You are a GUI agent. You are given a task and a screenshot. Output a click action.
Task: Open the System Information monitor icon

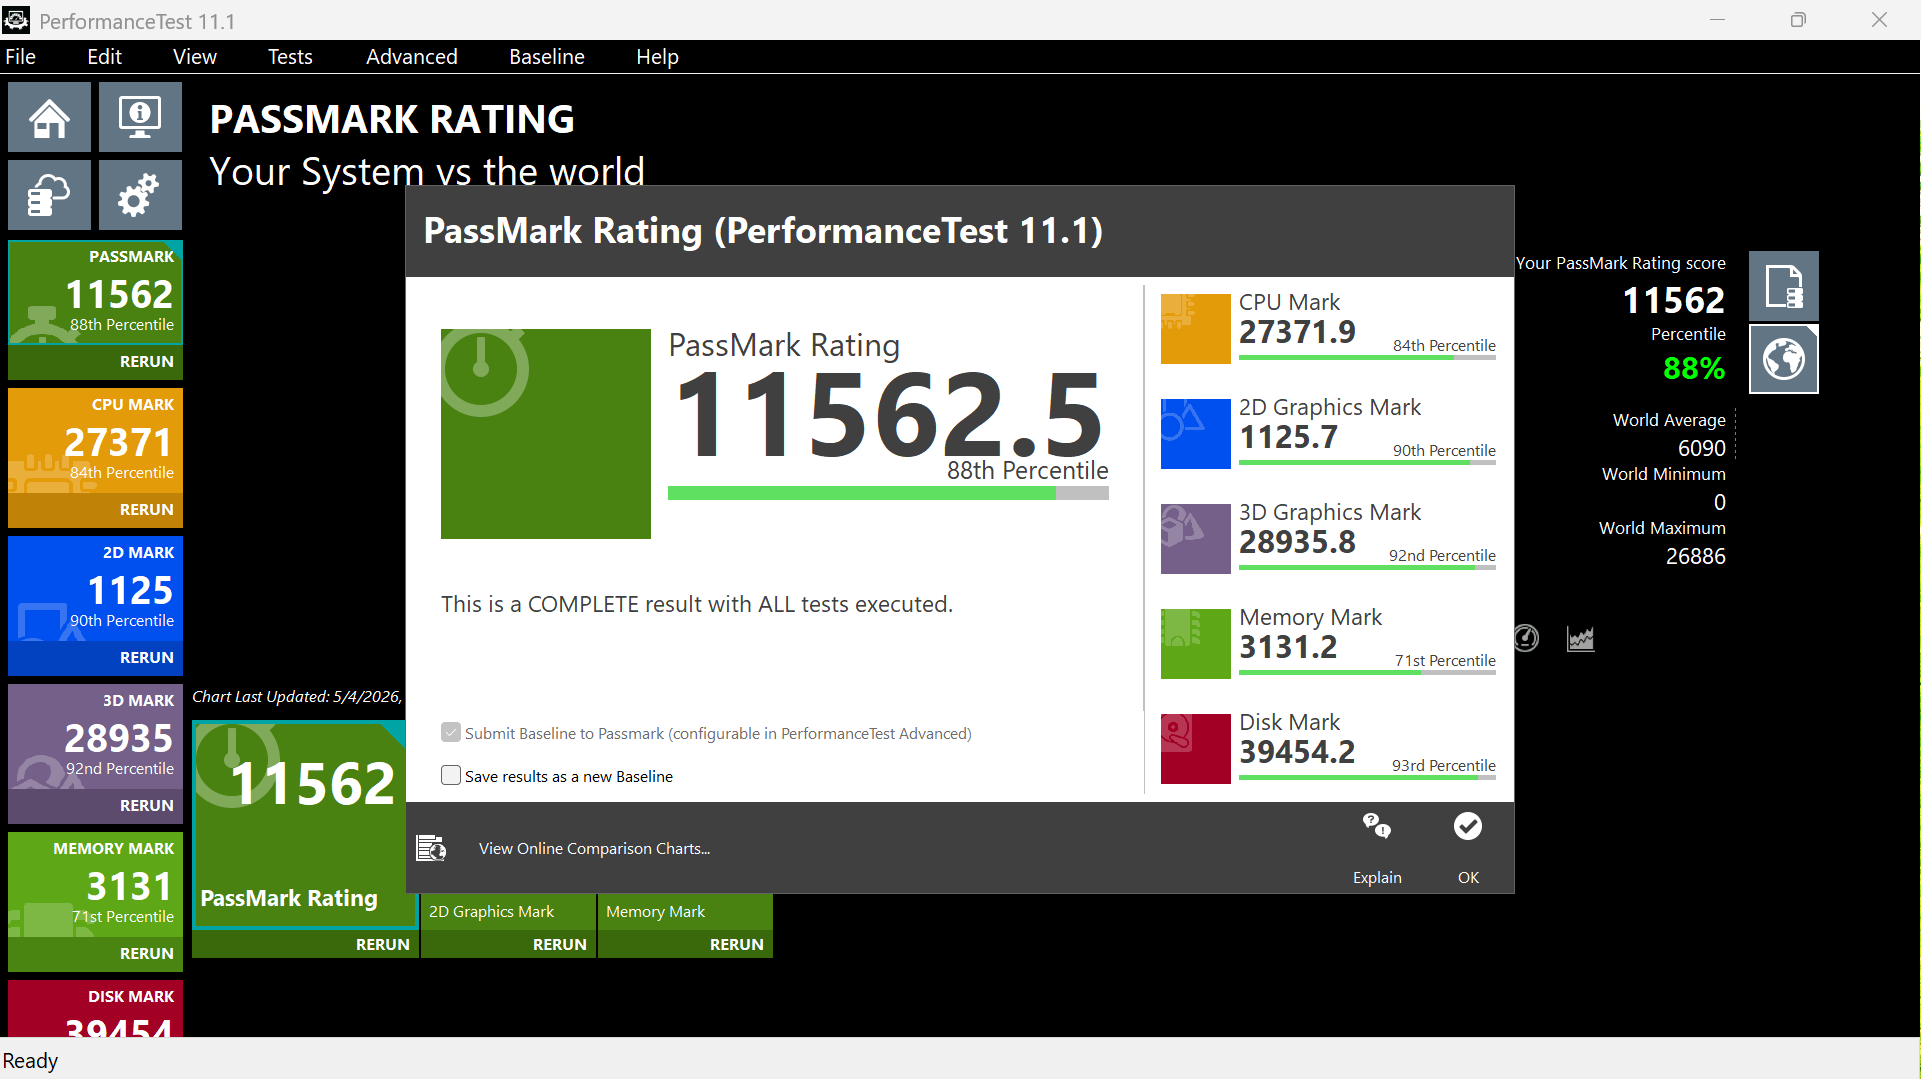point(140,117)
